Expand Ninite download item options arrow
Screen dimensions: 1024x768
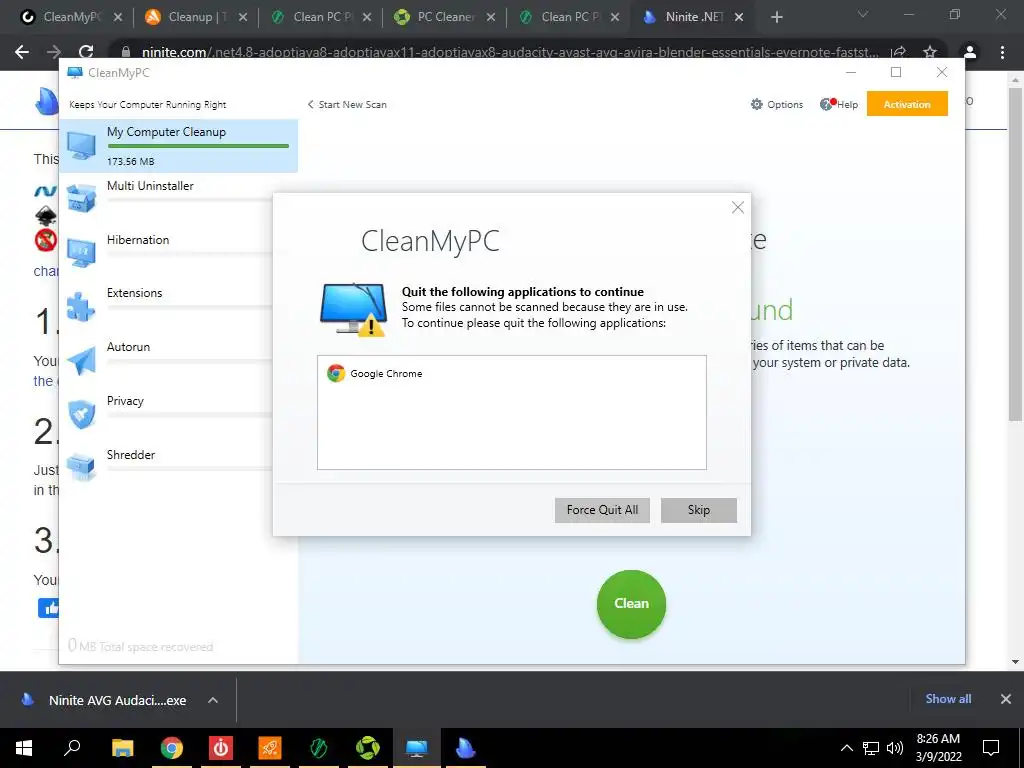pyautogui.click(x=212, y=700)
